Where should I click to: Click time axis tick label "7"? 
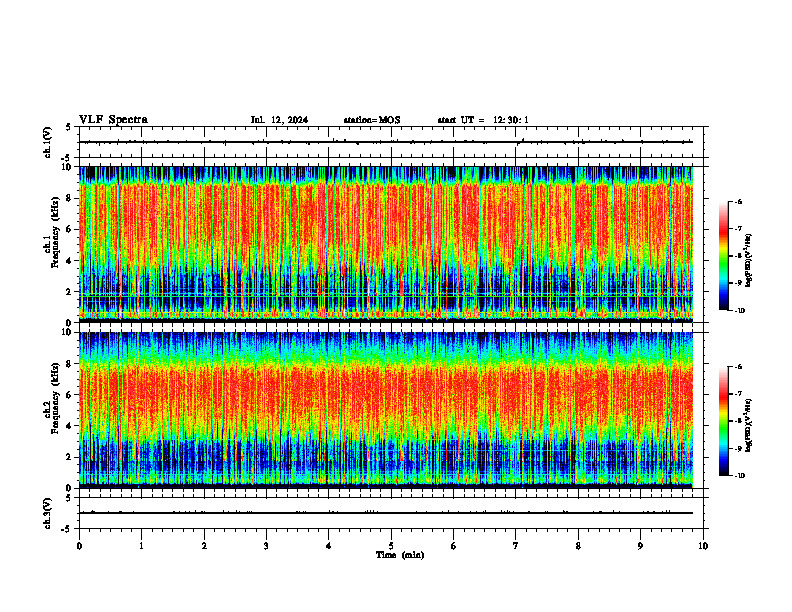pyautogui.click(x=516, y=546)
